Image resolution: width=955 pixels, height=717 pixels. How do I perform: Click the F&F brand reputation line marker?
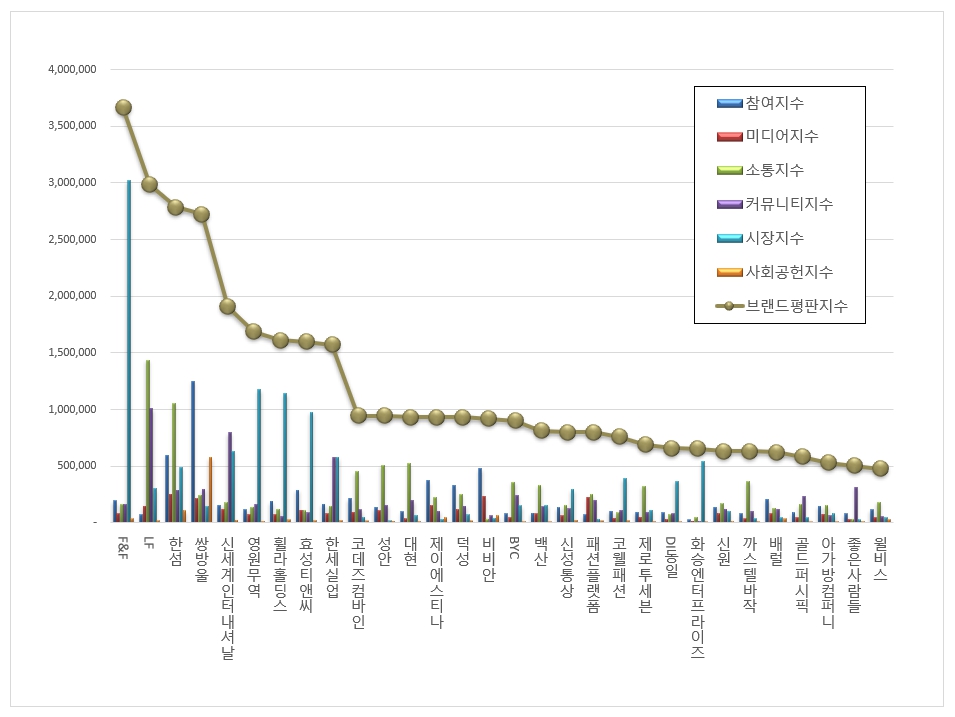[124, 108]
